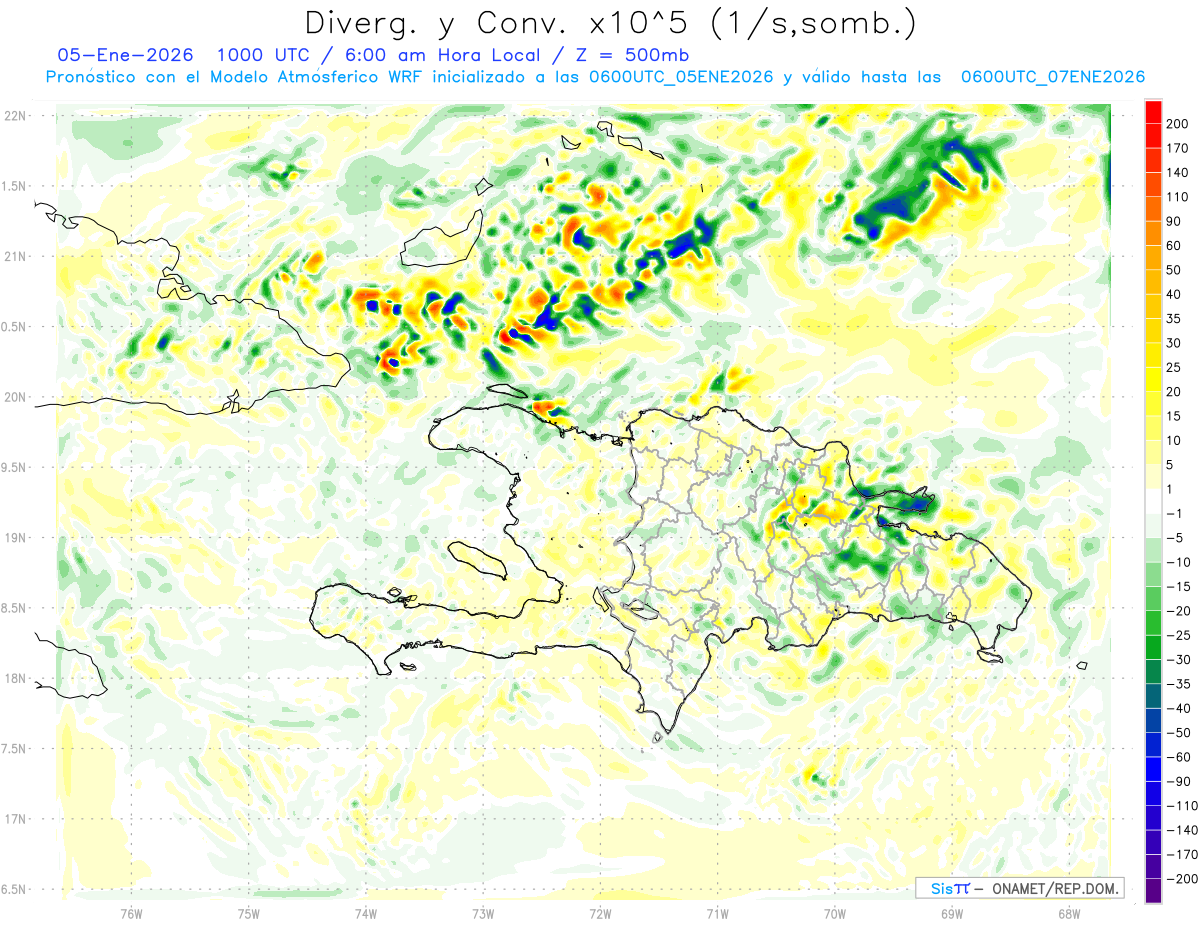Click the red top swatch of the color scale
This screenshot has height=927, width=1200.
pyautogui.click(x=1153, y=113)
